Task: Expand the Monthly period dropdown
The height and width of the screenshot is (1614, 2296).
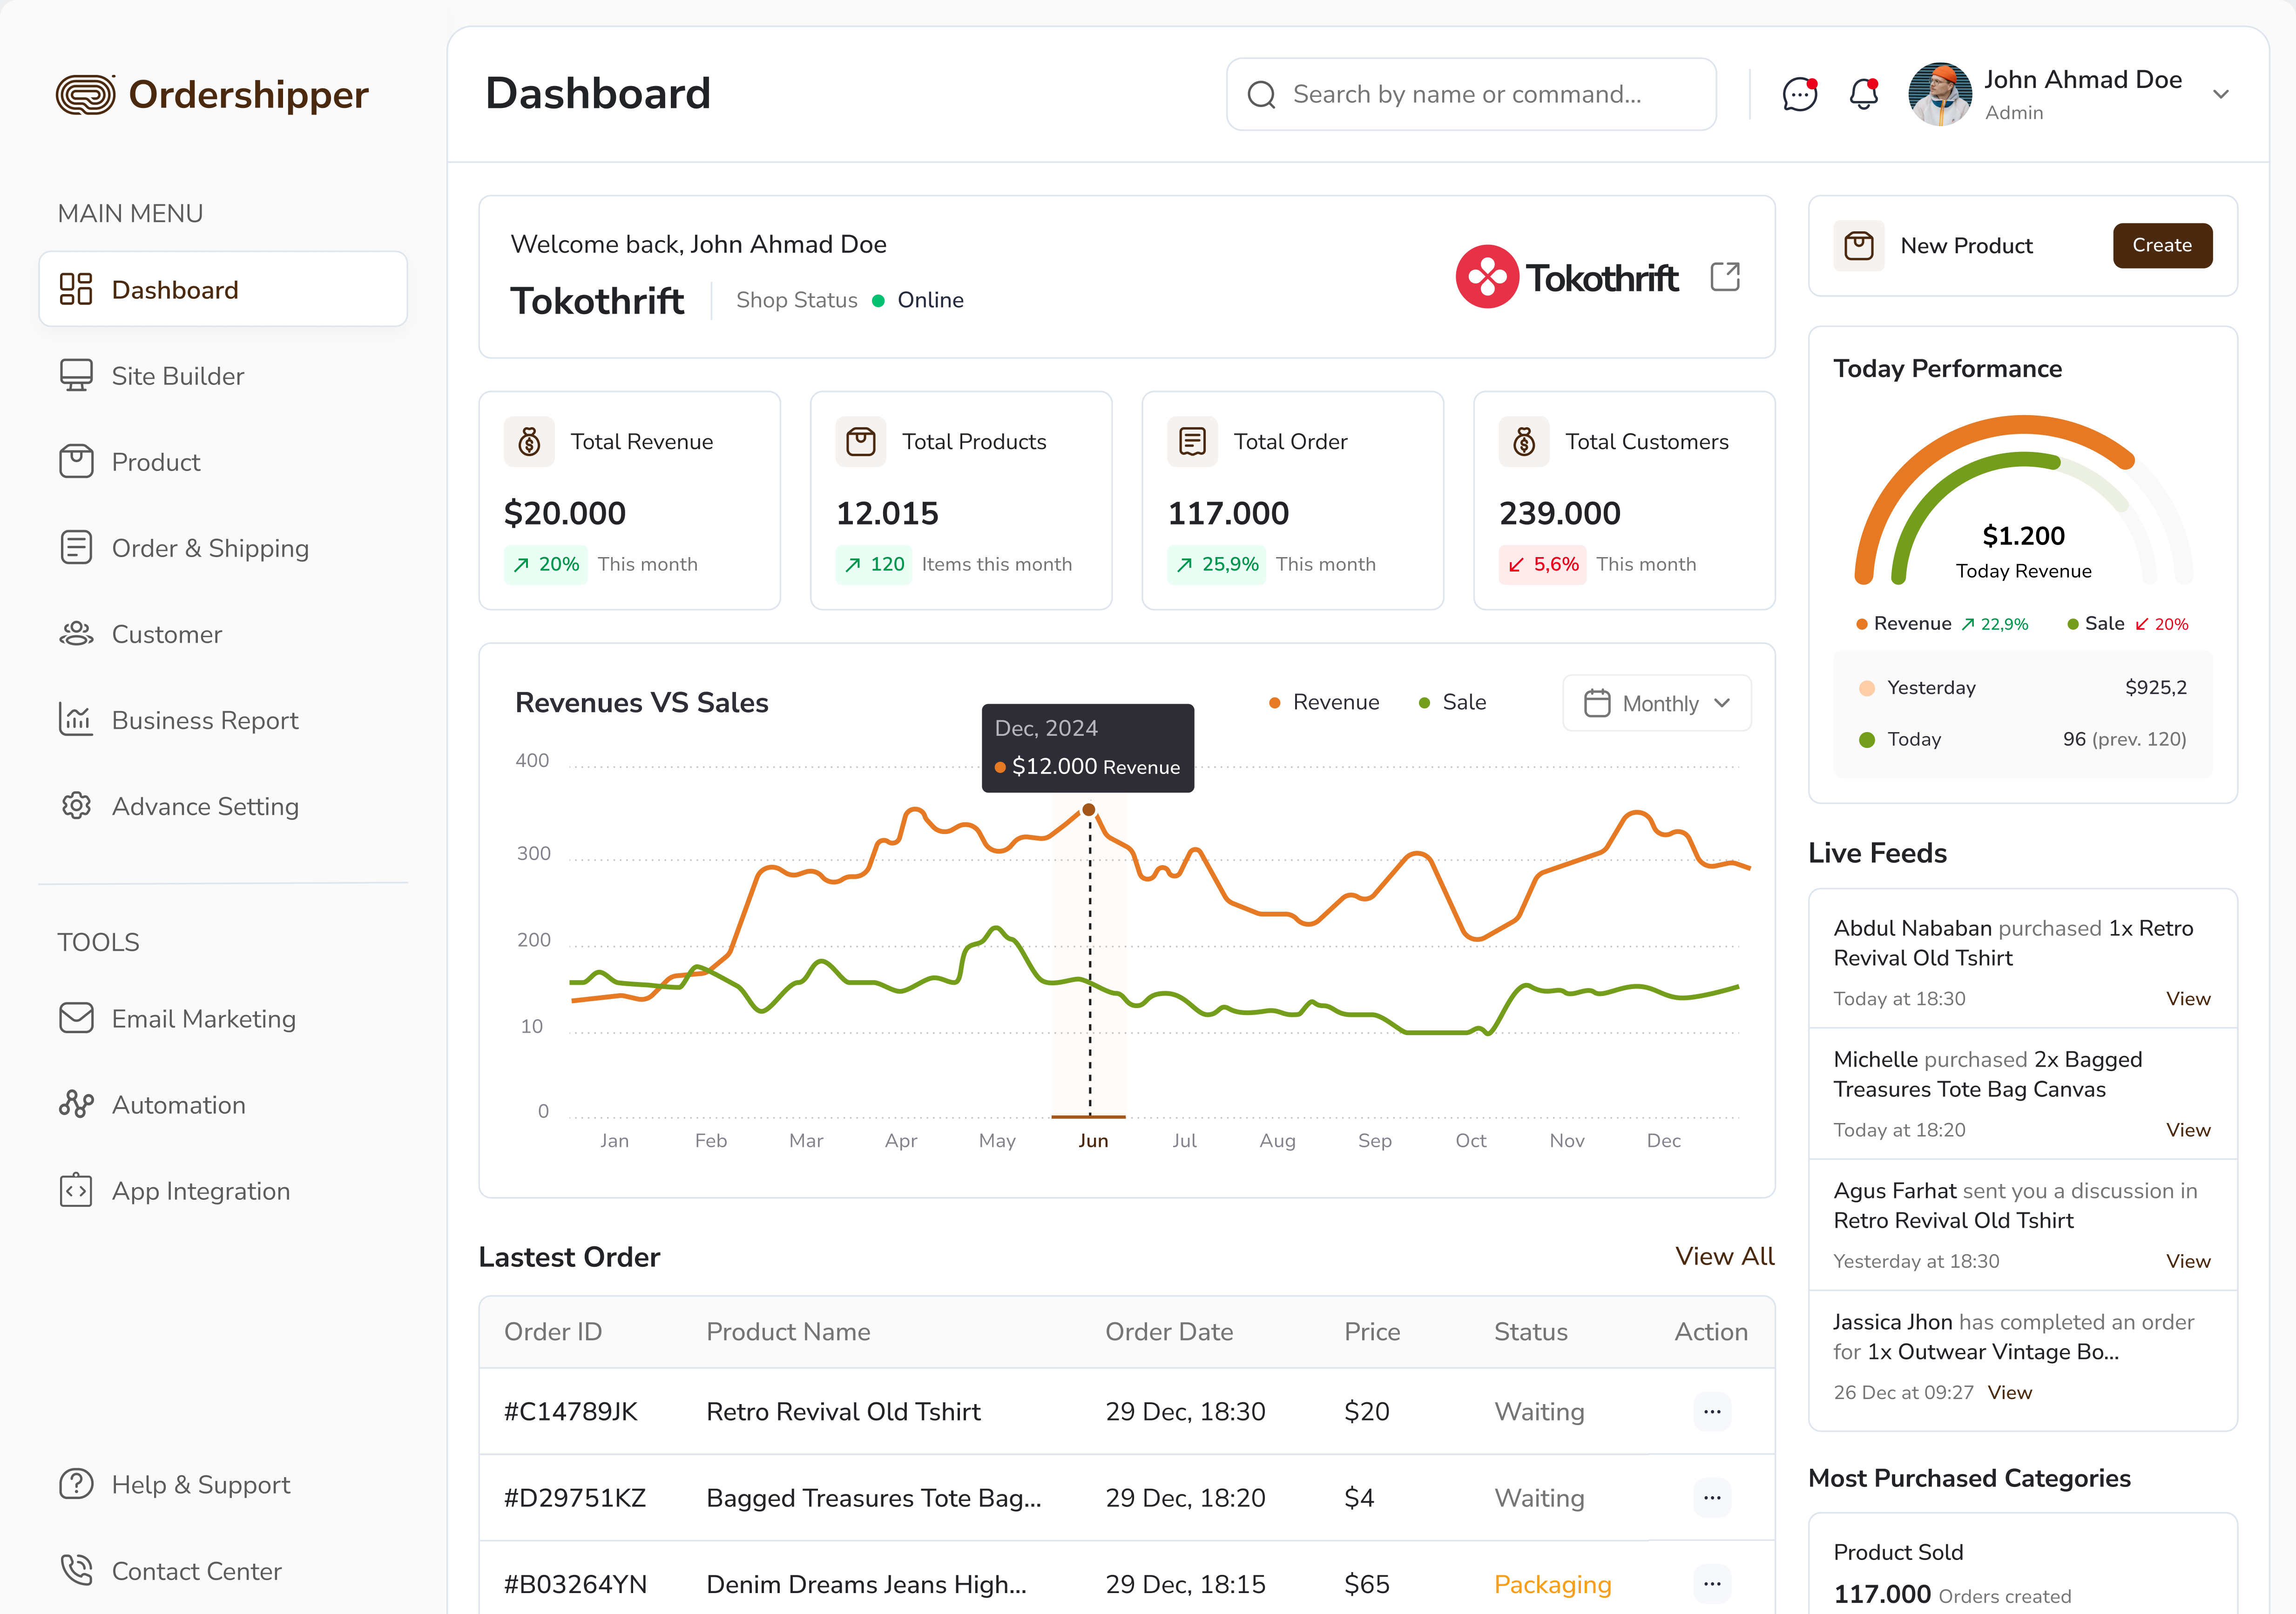Action: [1656, 703]
